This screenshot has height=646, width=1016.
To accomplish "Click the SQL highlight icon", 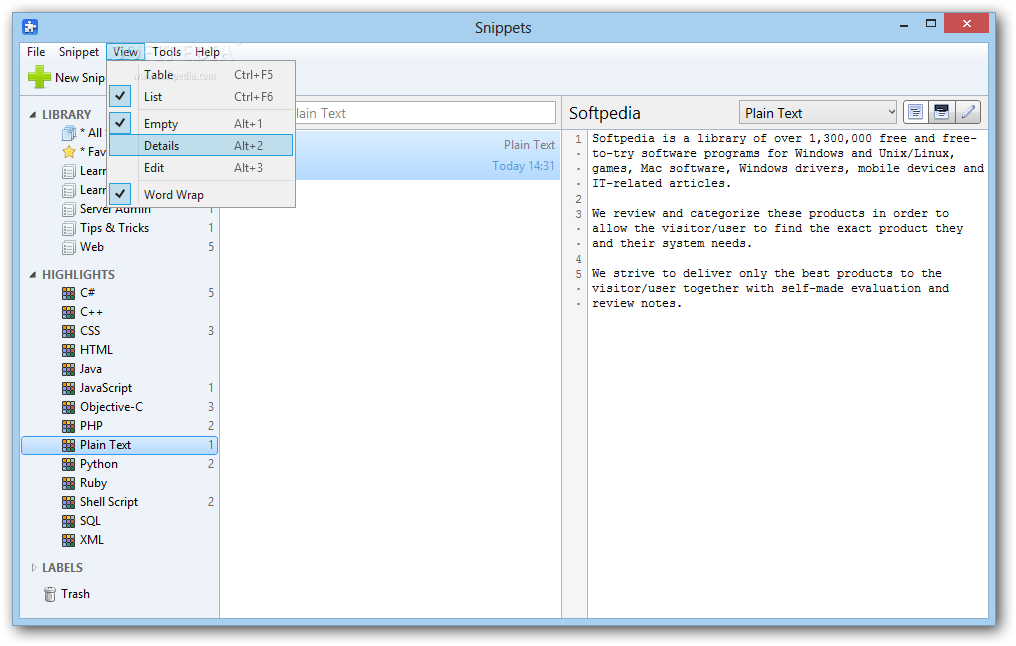I will click(x=68, y=521).
